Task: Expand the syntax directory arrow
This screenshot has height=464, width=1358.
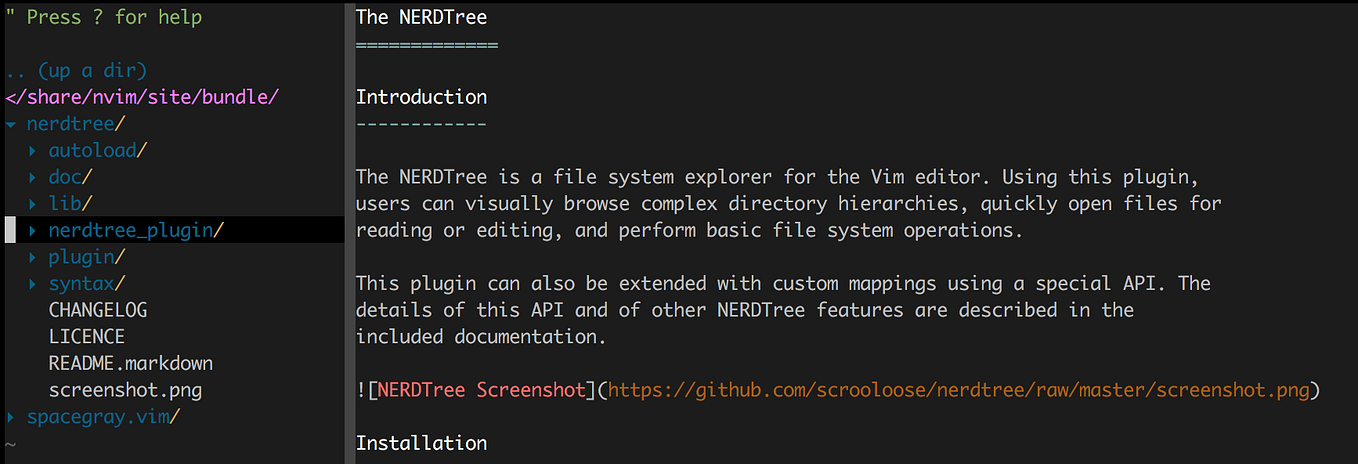Action: coord(32,284)
